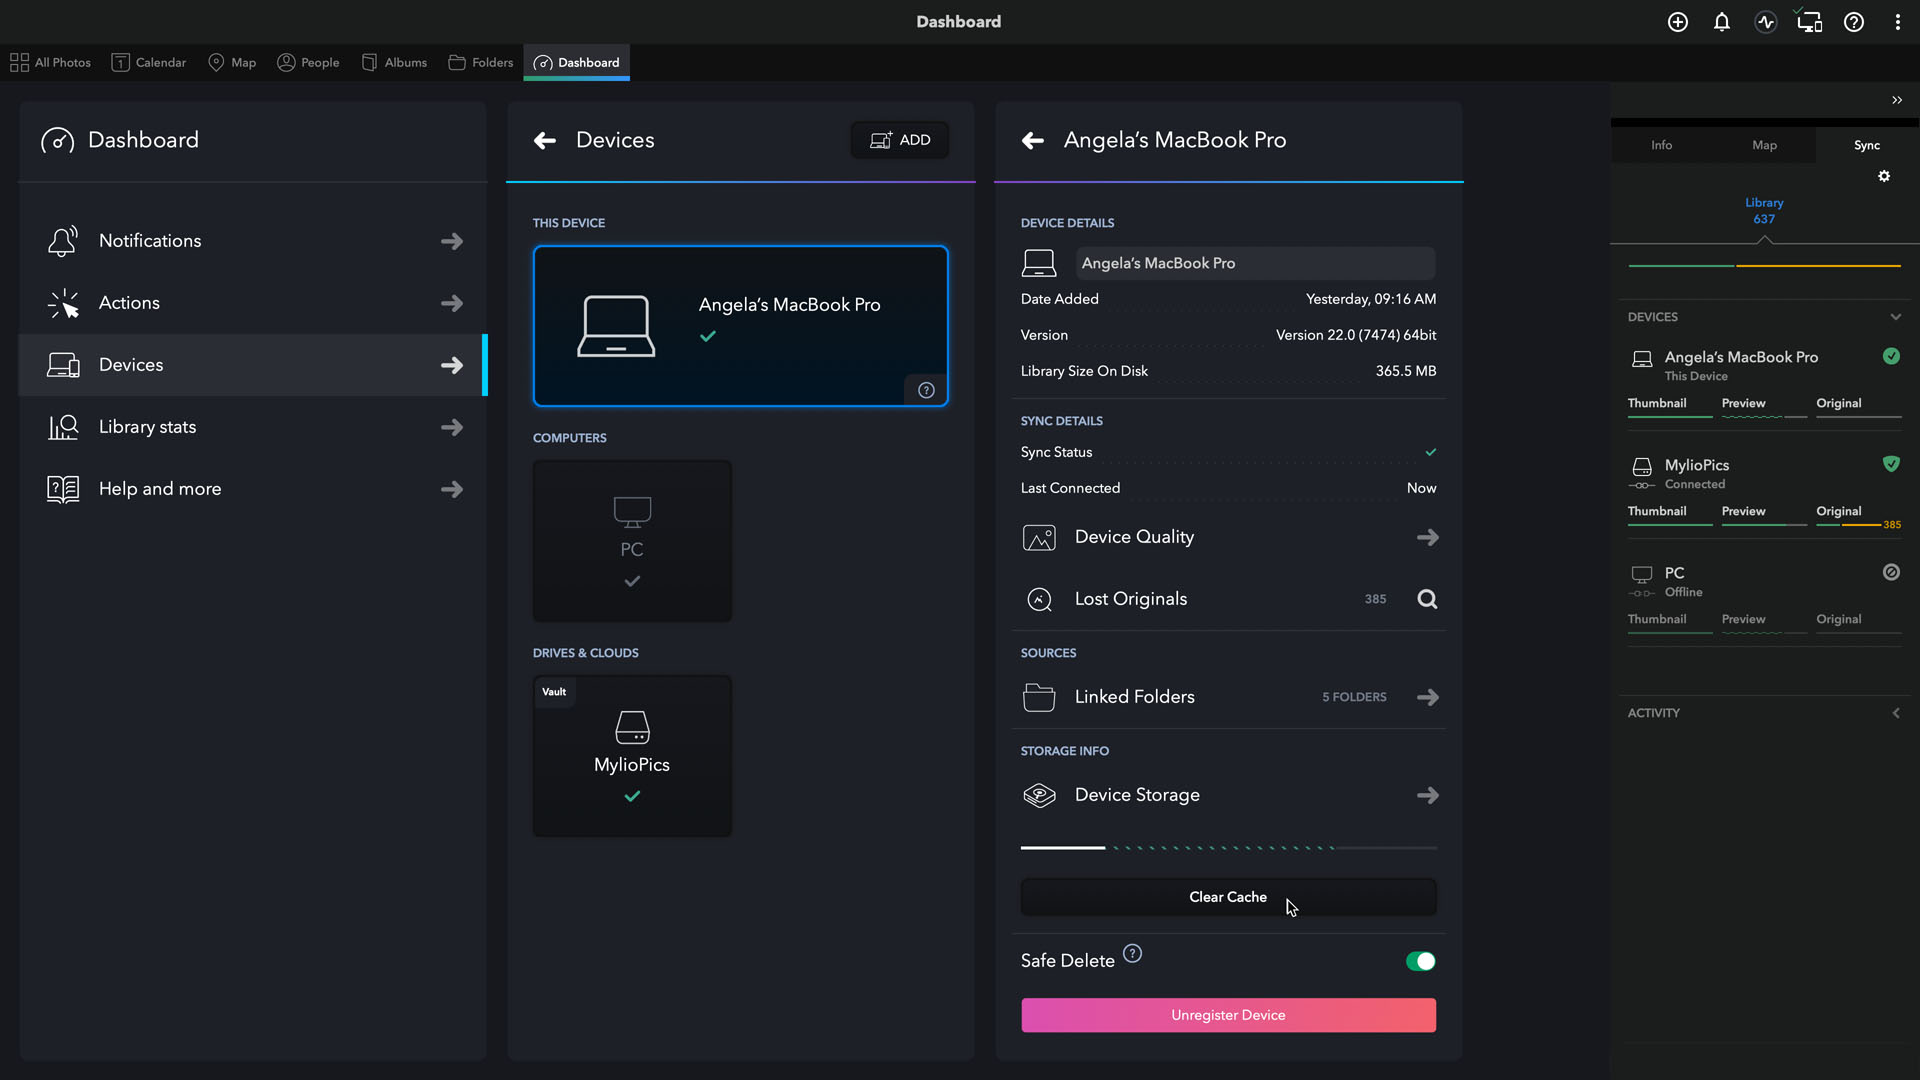Viewport: 1920px width, 1080px height.
Task: Edit the device name field
Action: pos(1255,263)
